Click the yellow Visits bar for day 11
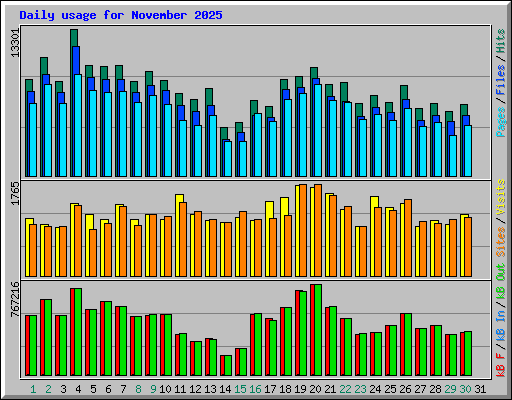The width and height of the screenshot is (512, 400). coord(177,235)
